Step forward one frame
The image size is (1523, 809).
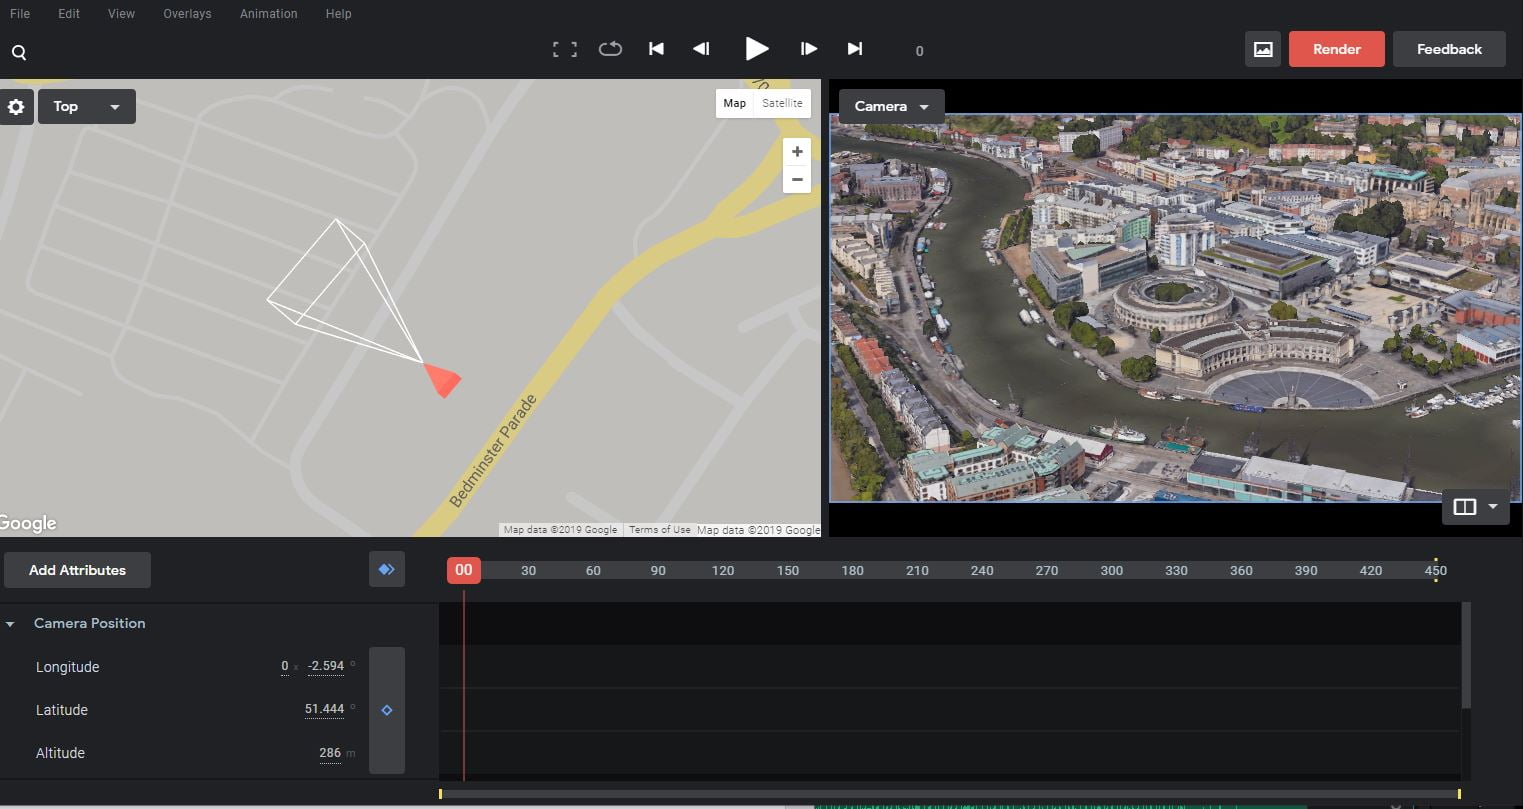pyautogui.click(x=809, y=49)
